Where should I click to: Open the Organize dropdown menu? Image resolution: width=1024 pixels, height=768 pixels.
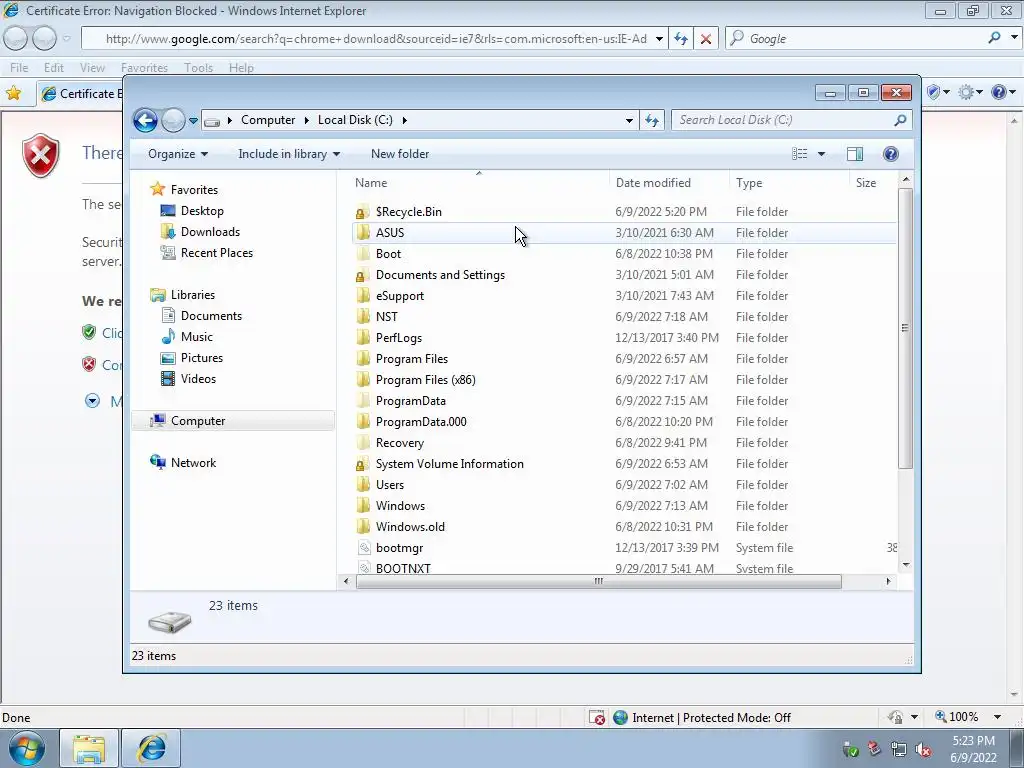point(178,154)
